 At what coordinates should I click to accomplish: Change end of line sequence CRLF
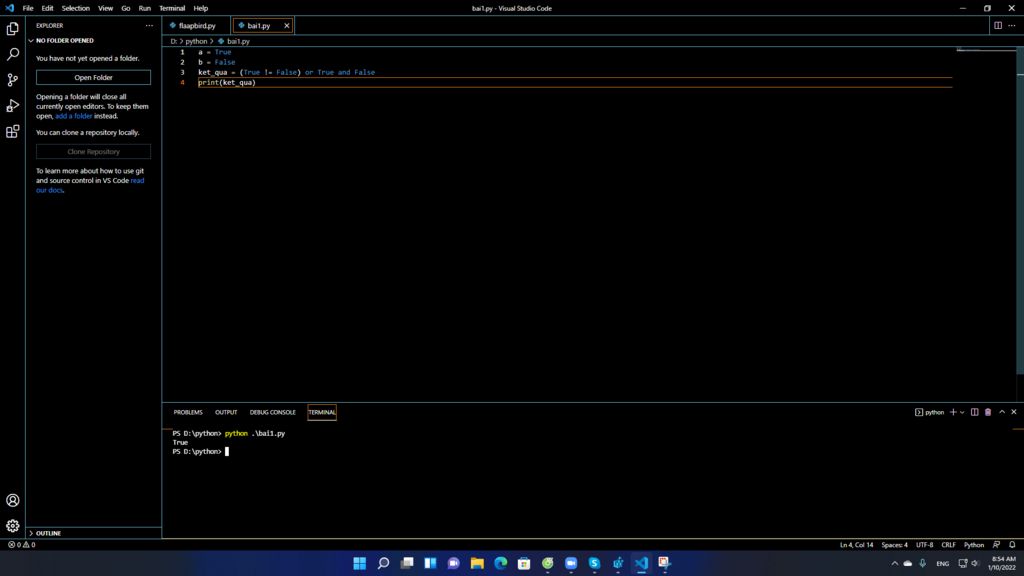(948, 545)
